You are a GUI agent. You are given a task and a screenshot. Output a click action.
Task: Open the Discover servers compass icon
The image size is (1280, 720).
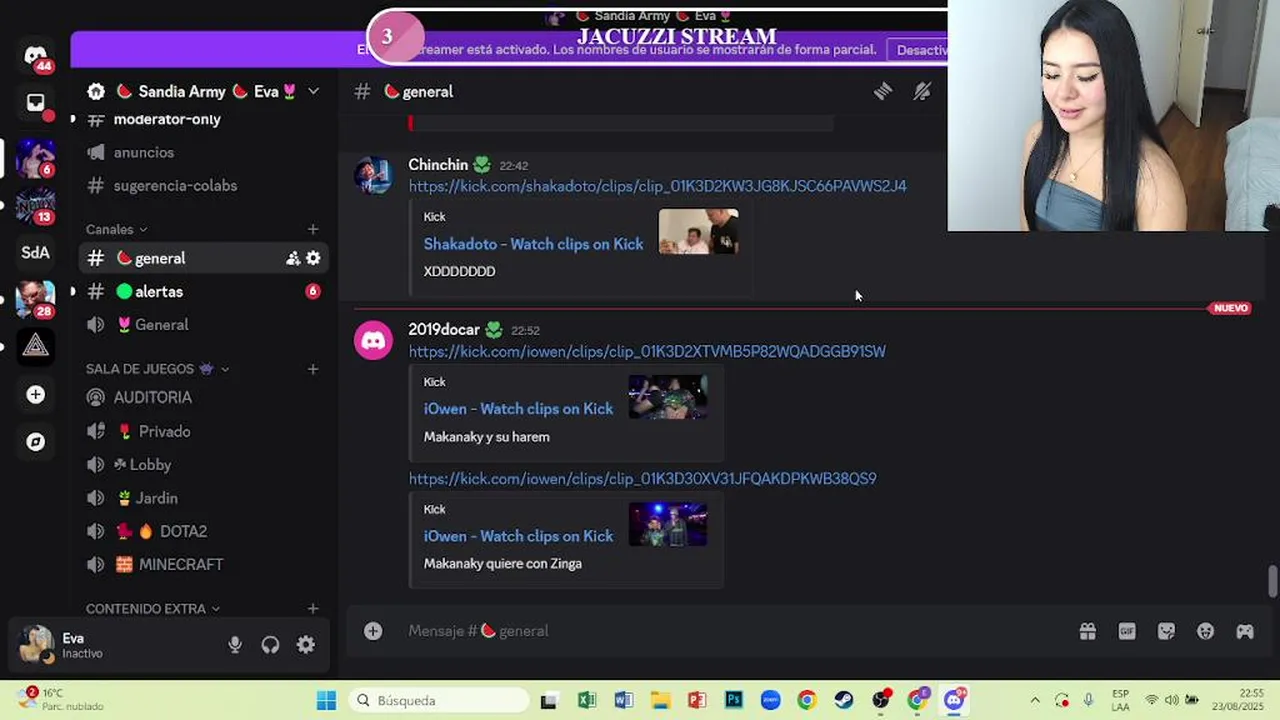(36, 441)
